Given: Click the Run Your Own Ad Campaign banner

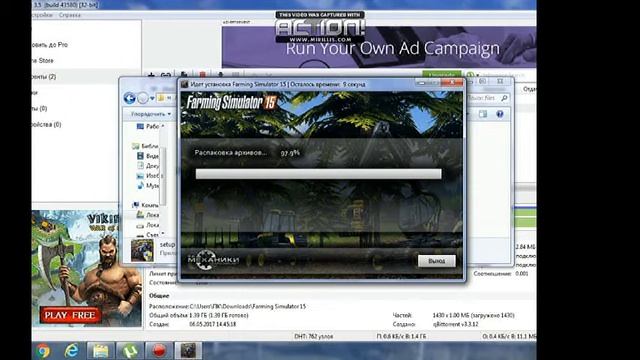Looking at the screenshot, I should pyautogui.click(x=379, y=47).
